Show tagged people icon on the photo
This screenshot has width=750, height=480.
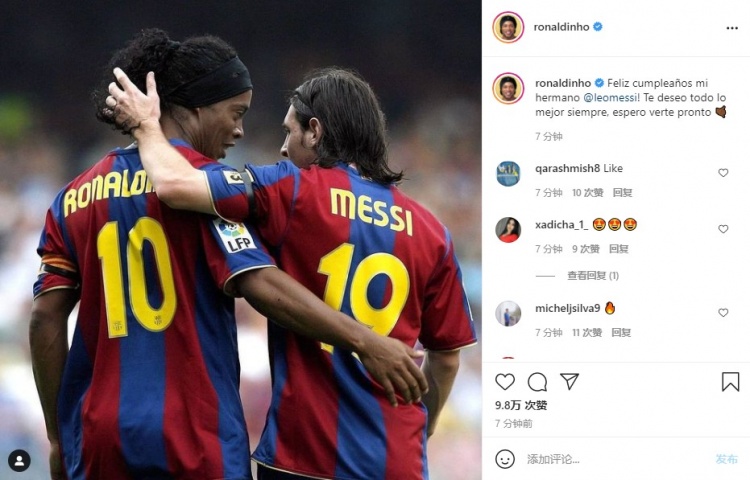pyautogui.click(x=19, y=461)
